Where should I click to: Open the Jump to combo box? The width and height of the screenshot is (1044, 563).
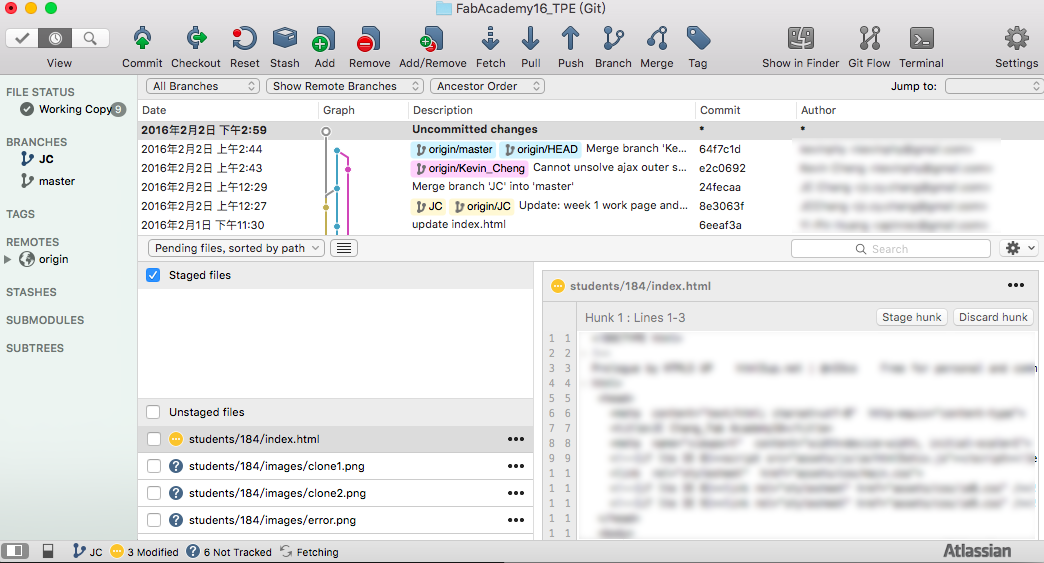coord(993,86)
